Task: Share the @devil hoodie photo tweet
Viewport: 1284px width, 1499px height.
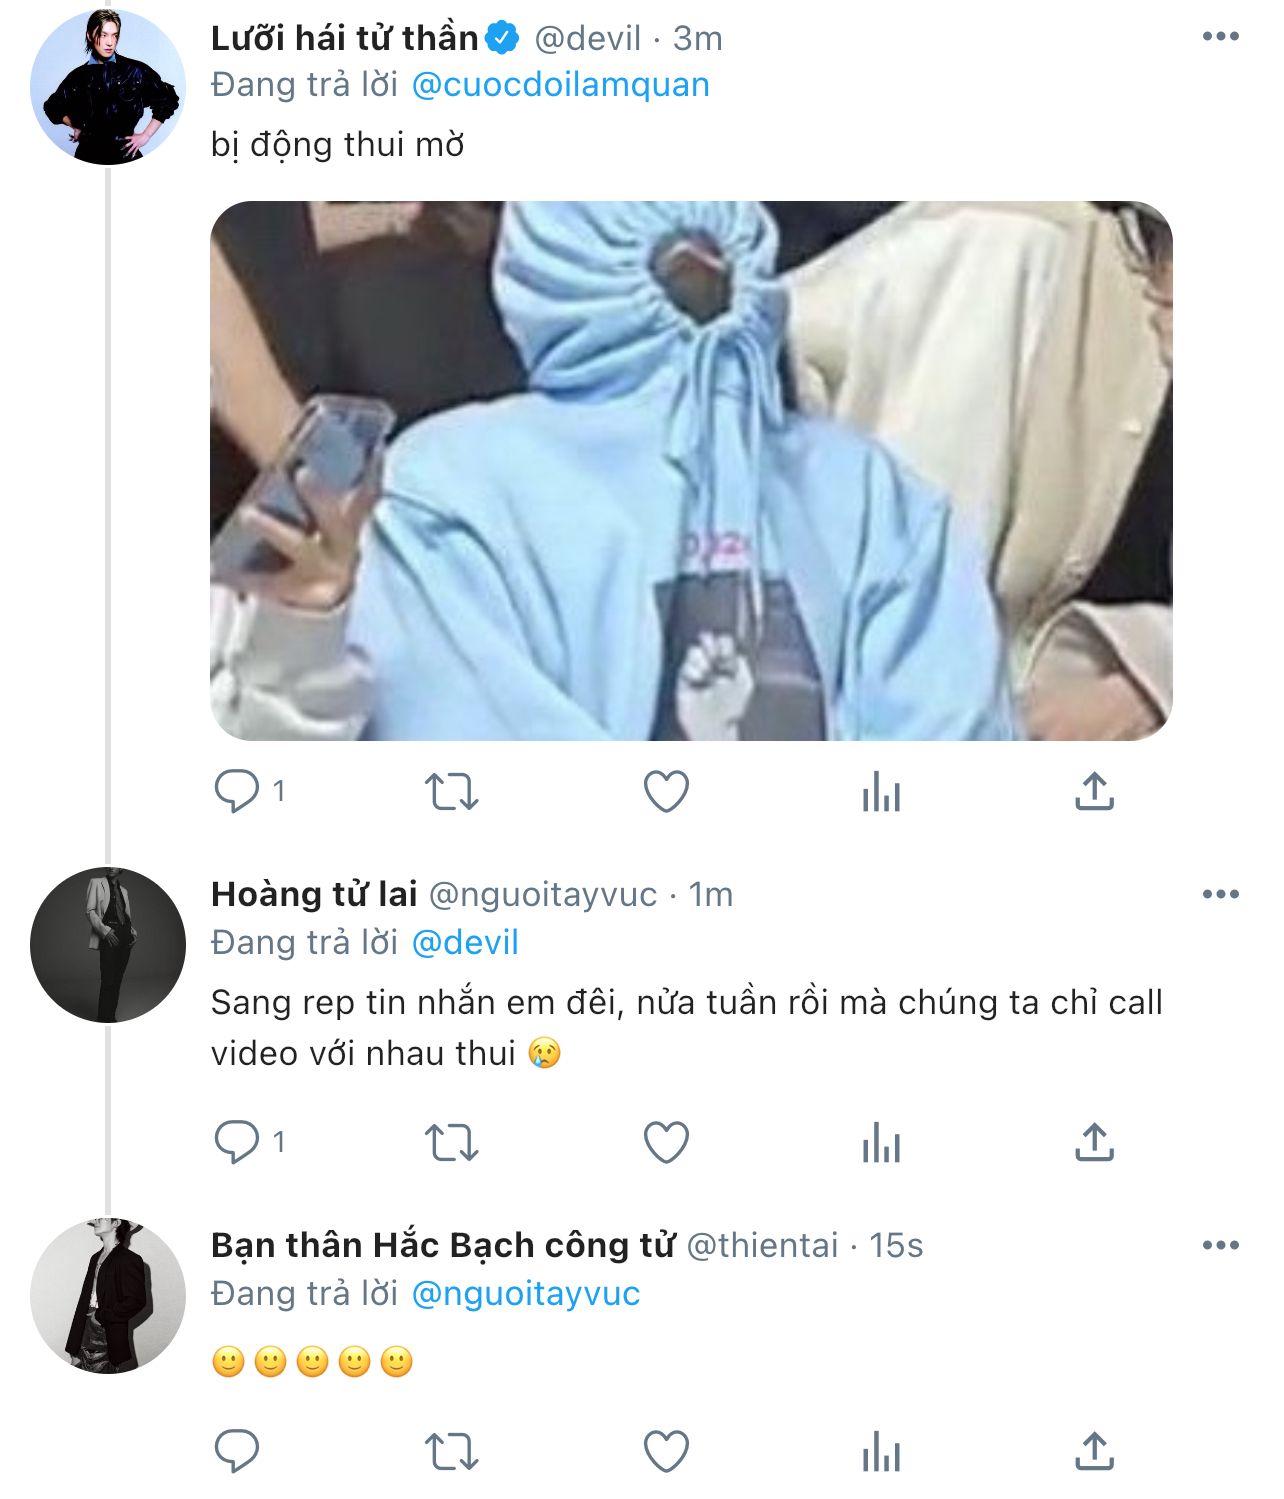Action: pyautogui.click(x=1095, y=791)
